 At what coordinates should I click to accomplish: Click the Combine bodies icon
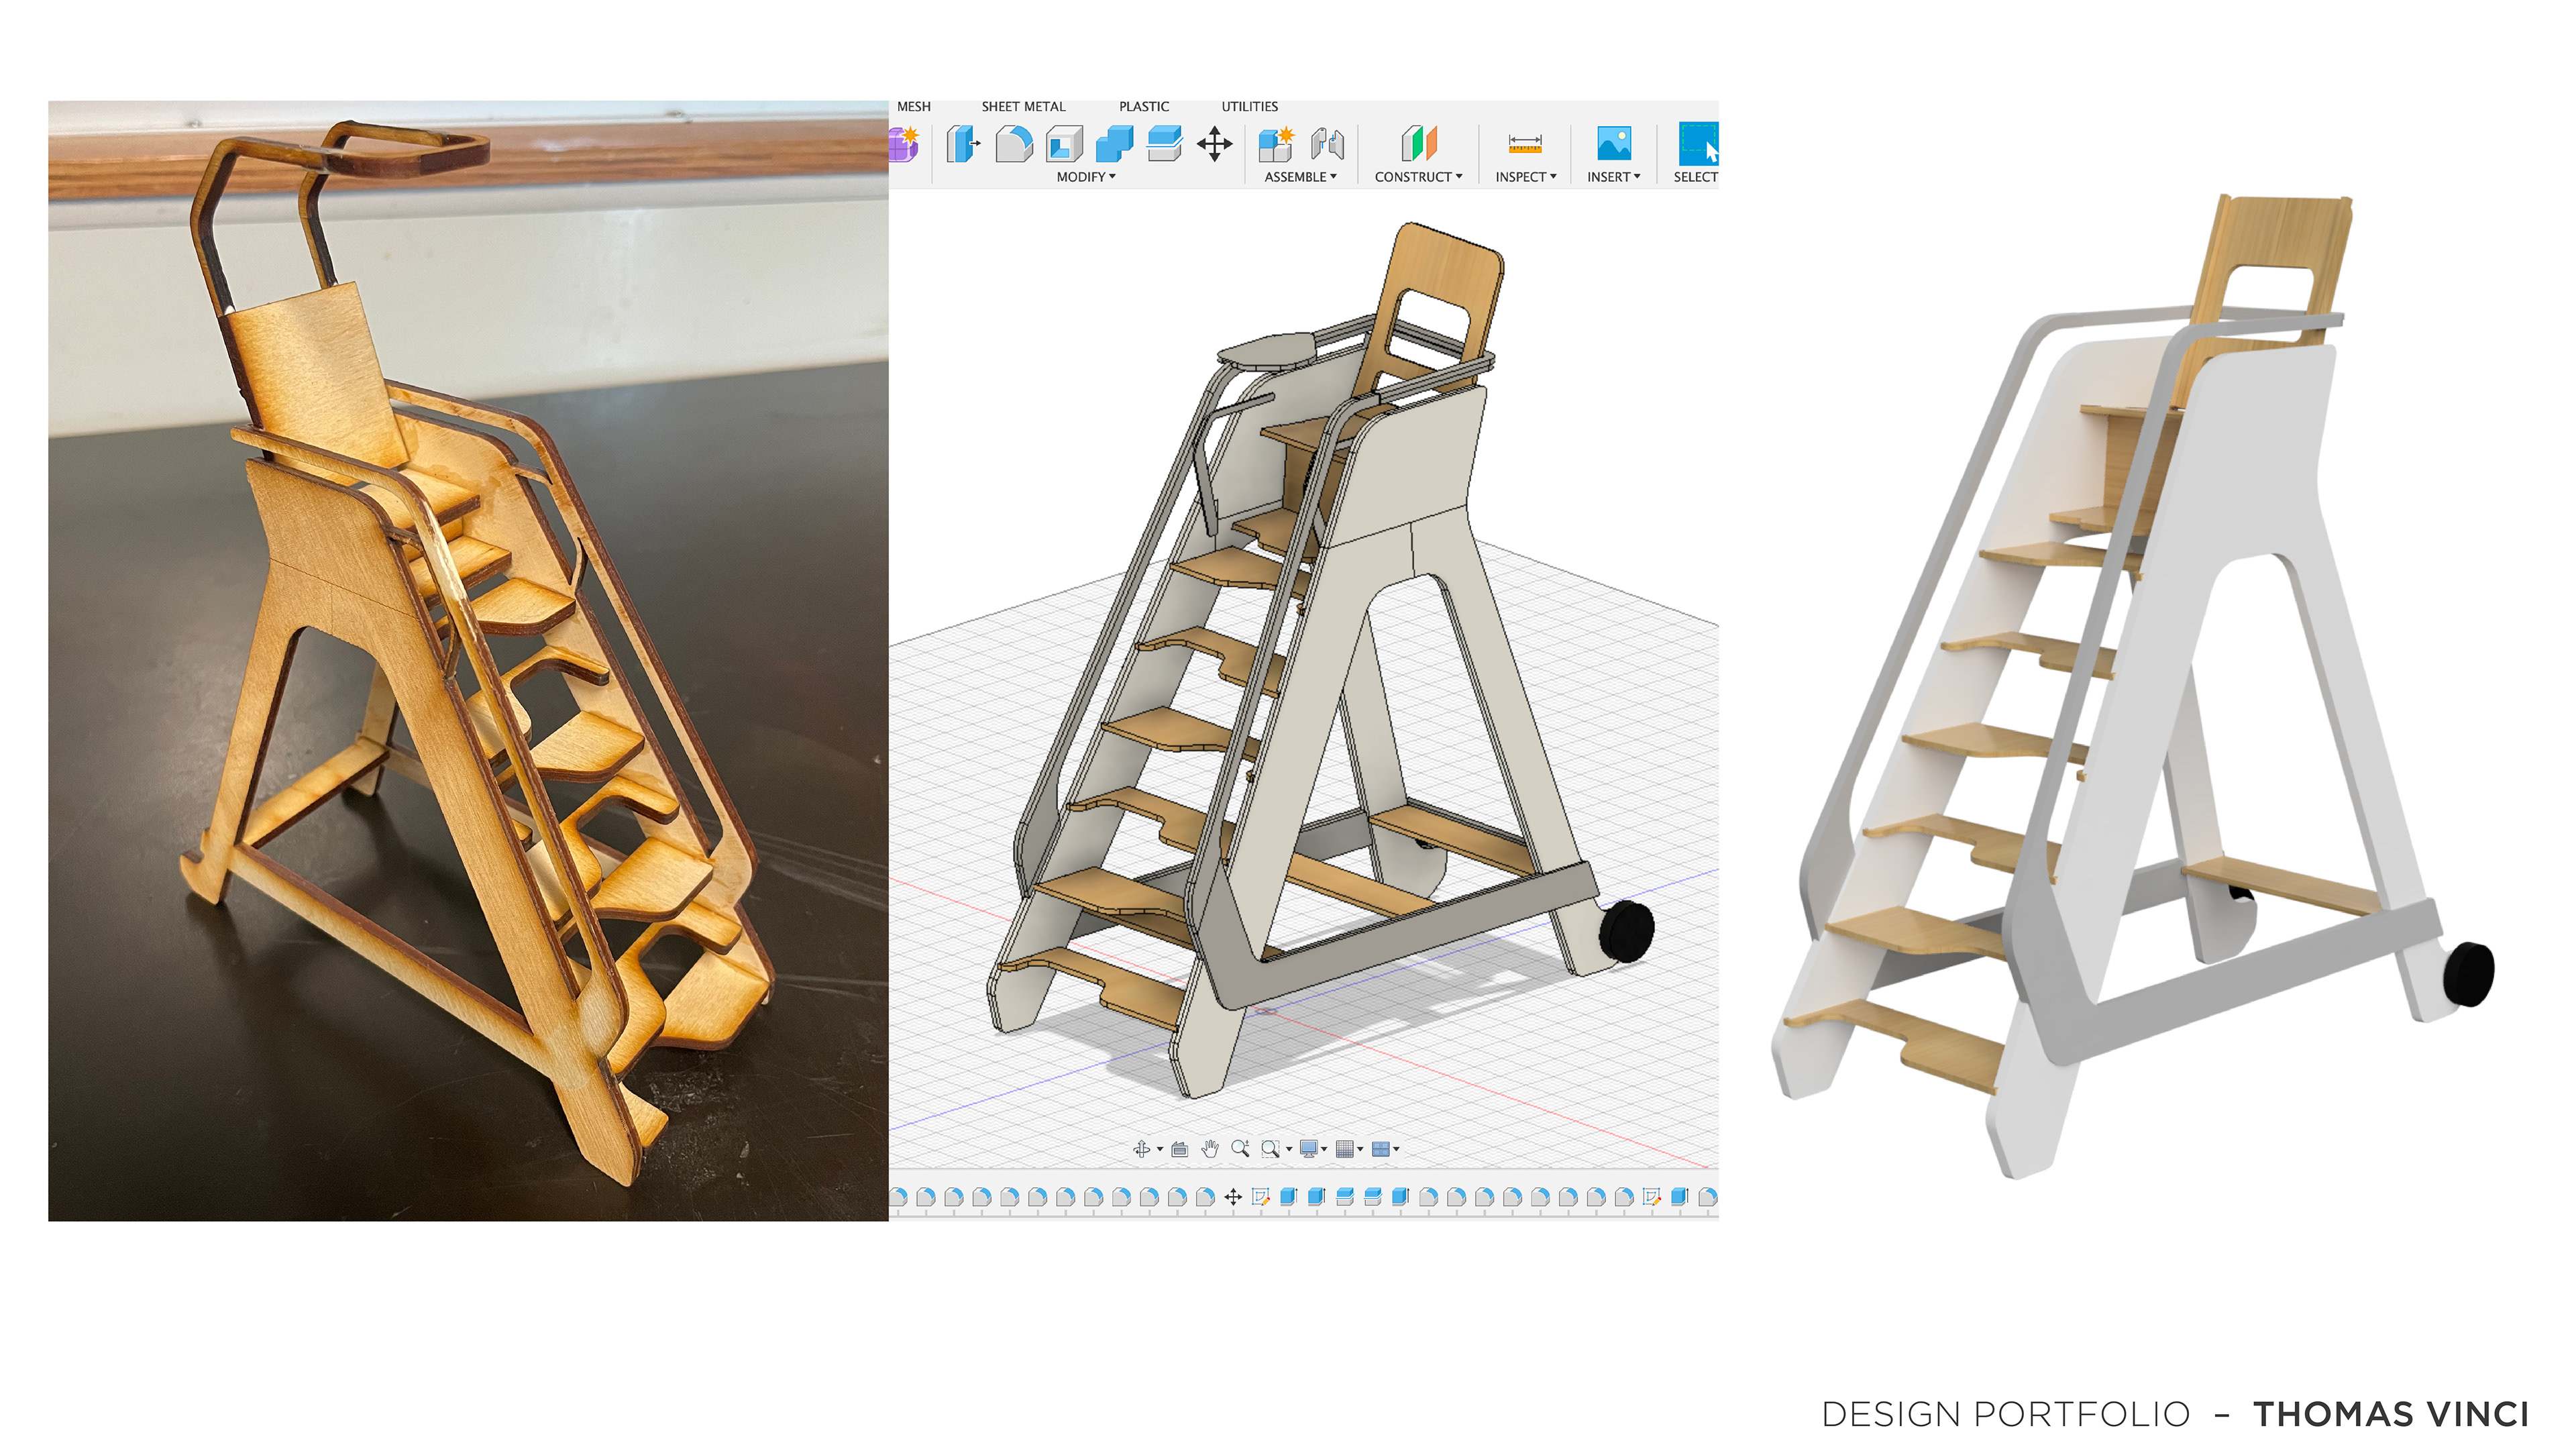pos(1114,144)
